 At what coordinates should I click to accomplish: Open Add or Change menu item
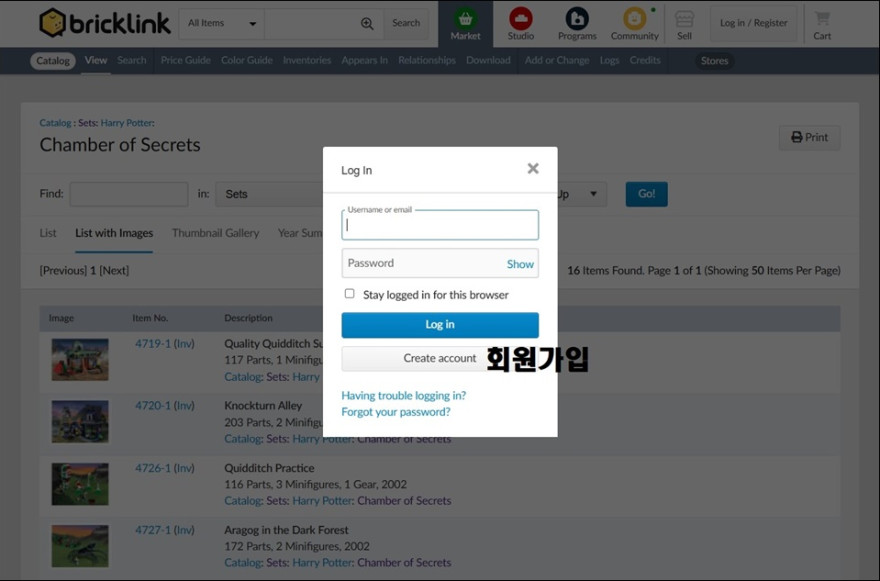[557, 60]
